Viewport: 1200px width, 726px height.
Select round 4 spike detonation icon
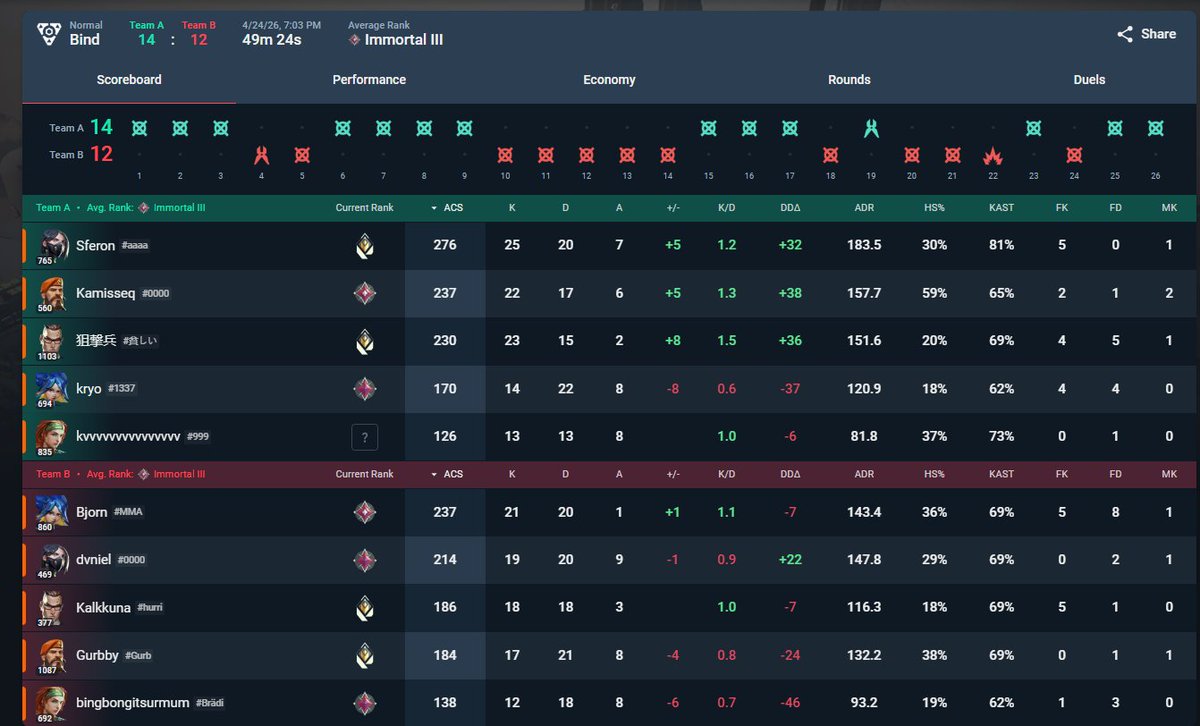coord(261,155)
